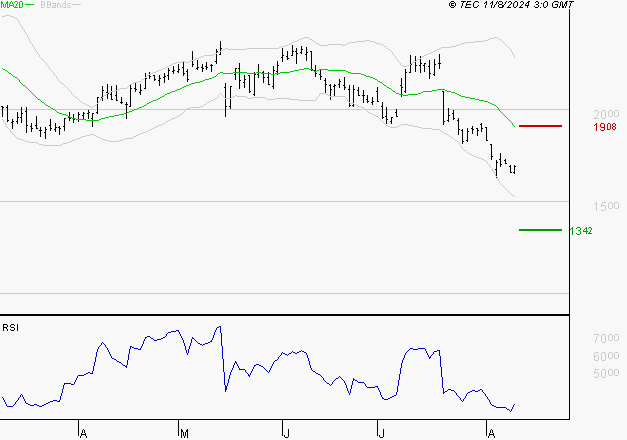The height and width of the screenshot is (440, 627).
Task: Click the MA20 legend label
Action: click(x=12, y=5)
